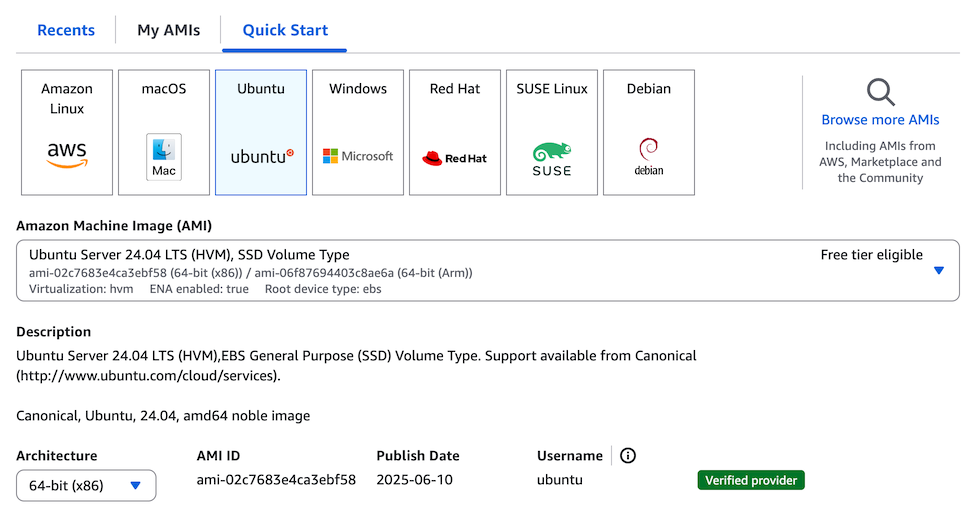The height and width of the screenshot is (516, 976).
Task: Click the Publish Date 2025-06-10 value
Action: [x=414, y=480]
